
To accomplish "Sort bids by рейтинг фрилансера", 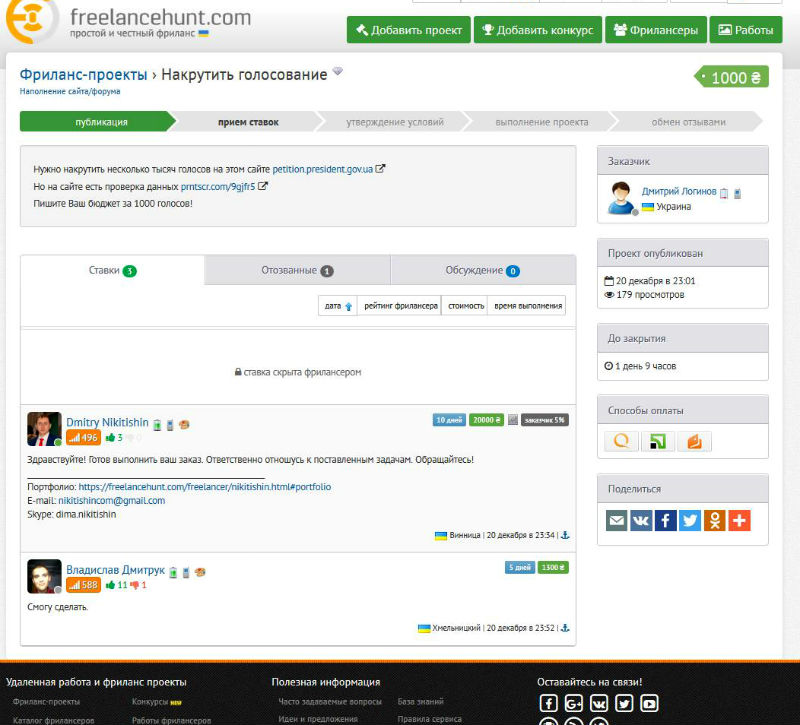I will click(x=399, y=306).
